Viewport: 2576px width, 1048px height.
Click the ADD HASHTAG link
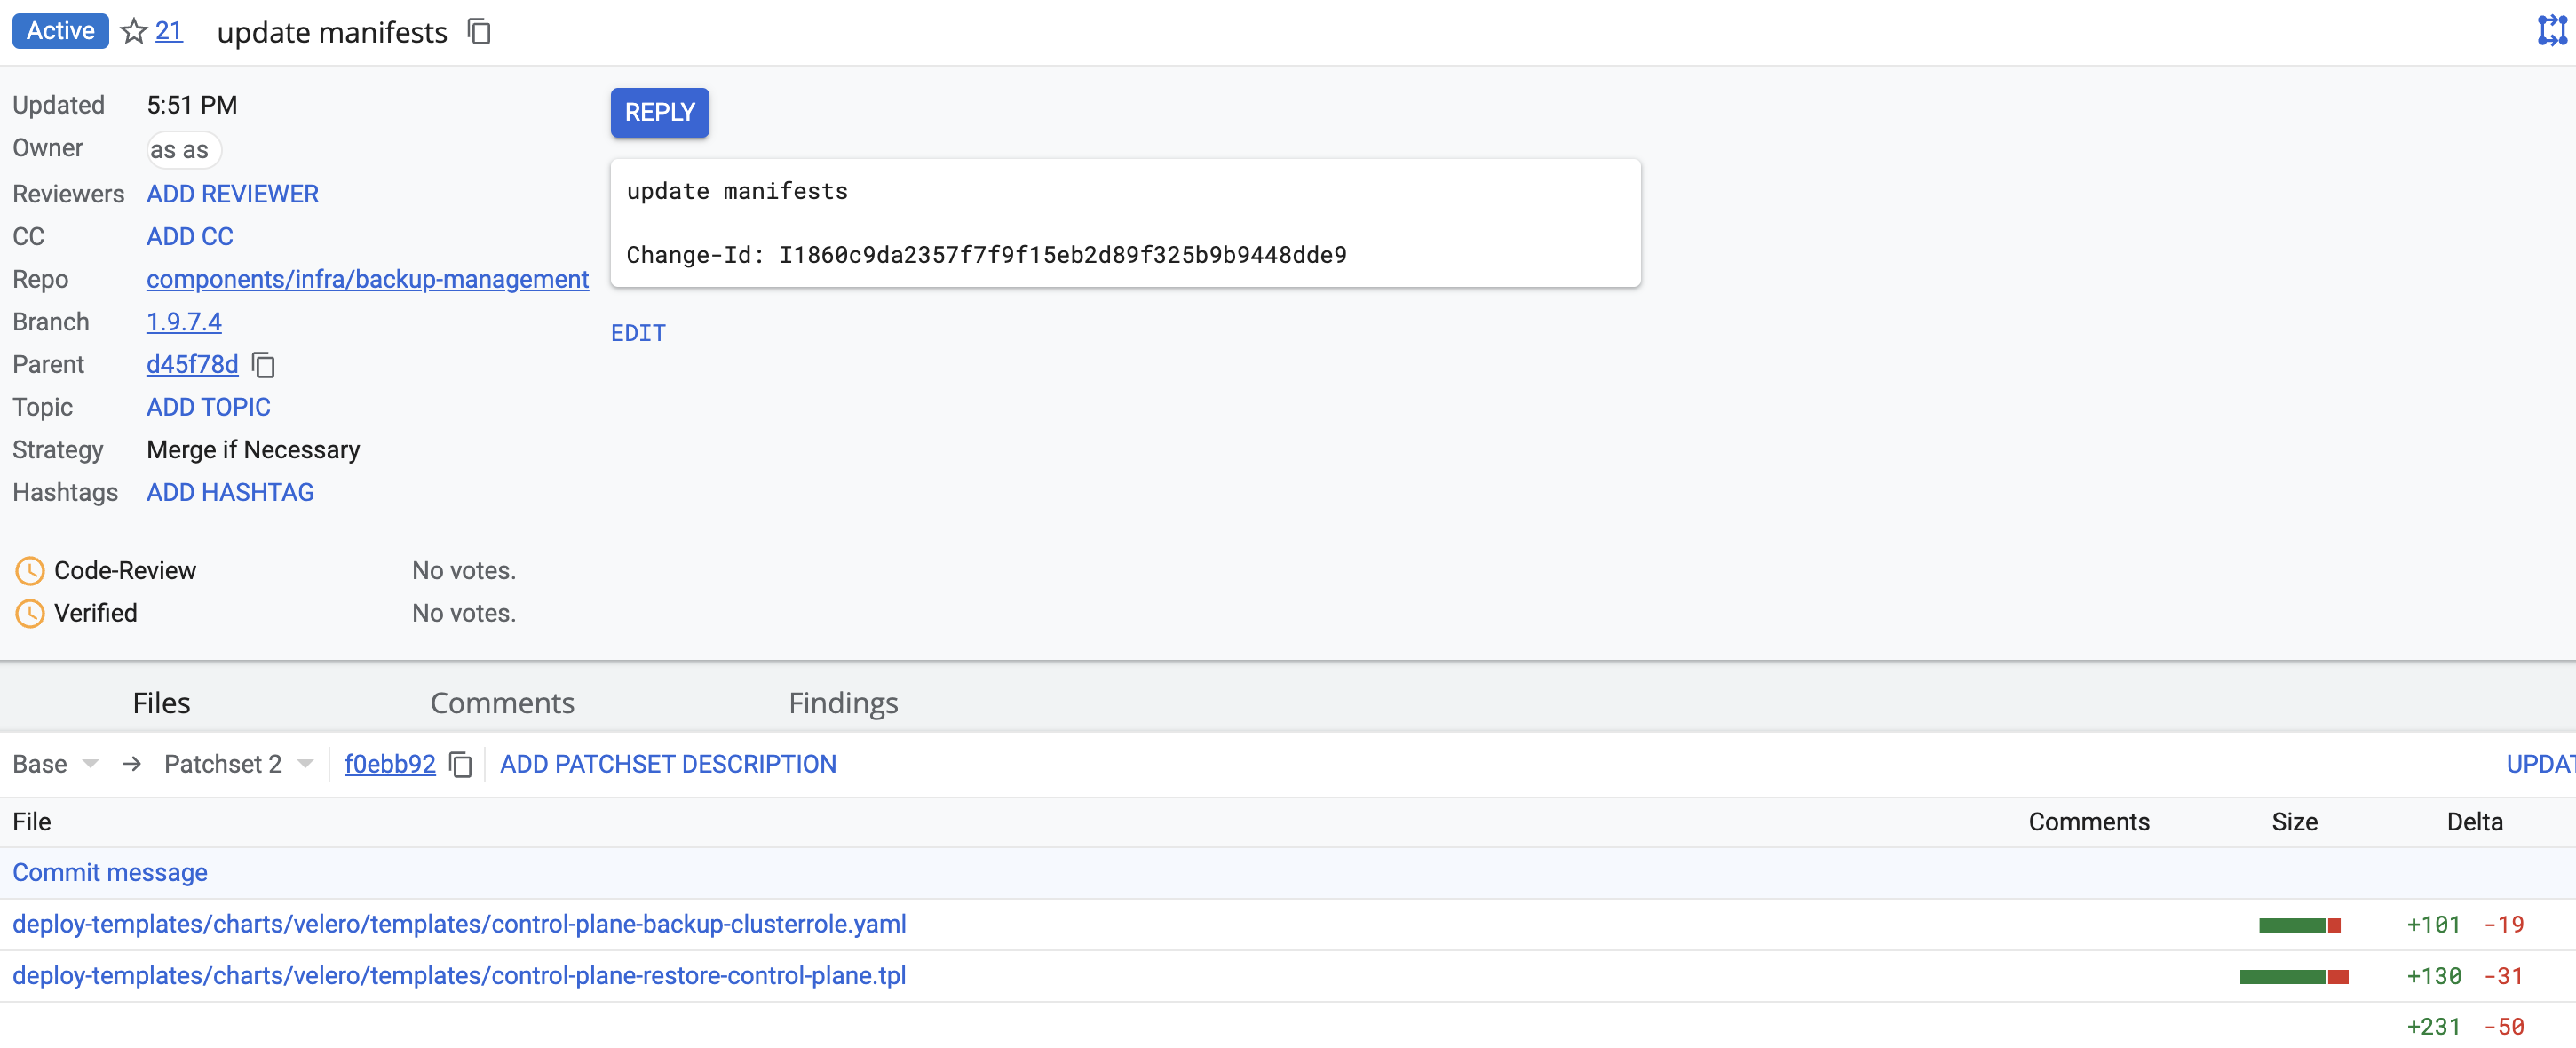(228, 491)
